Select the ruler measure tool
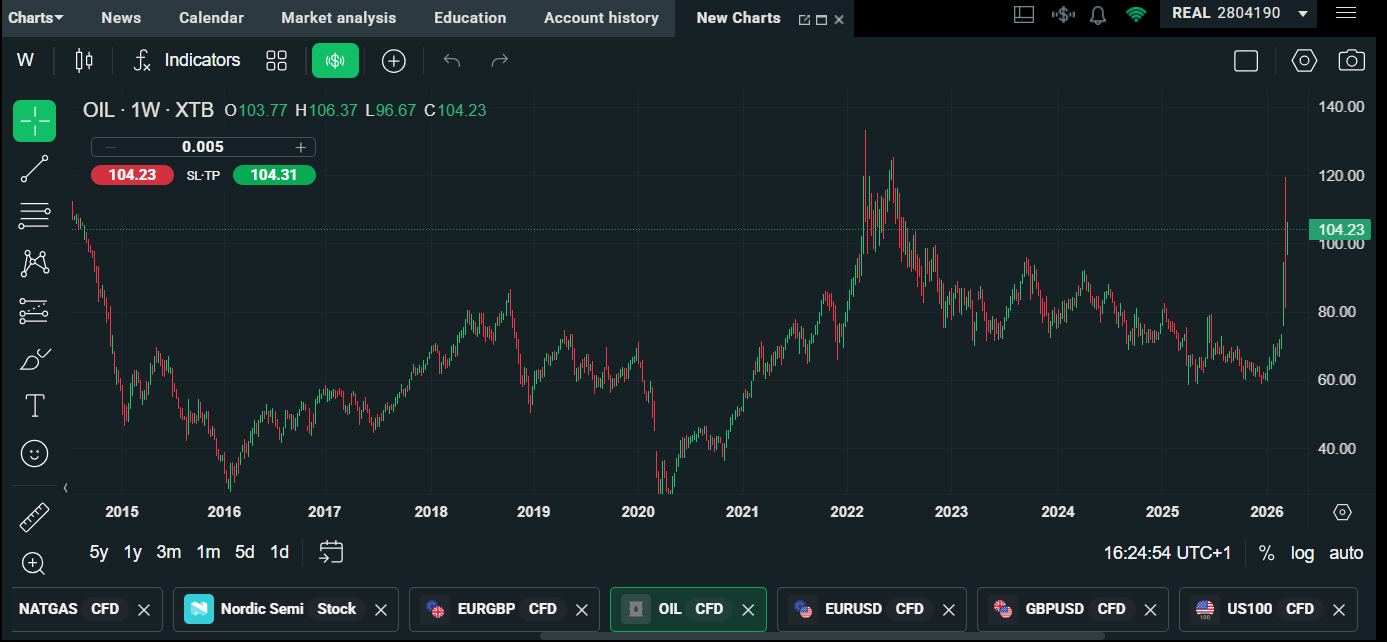Screen dimensions: 1387x642 pos(34,517)
